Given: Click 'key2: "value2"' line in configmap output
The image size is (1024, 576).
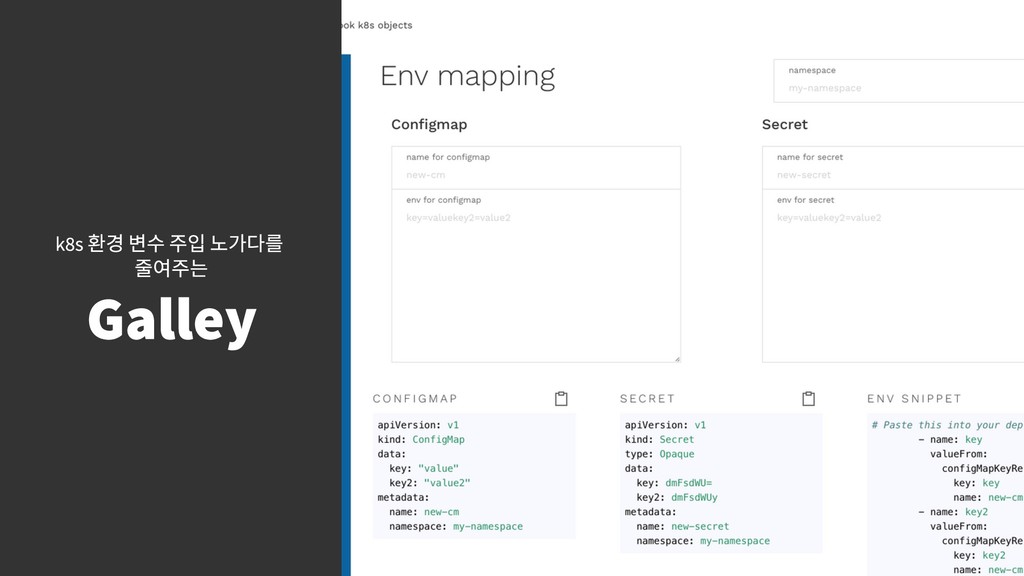Looking at the screenshot, I should click(x=430, y=483).
